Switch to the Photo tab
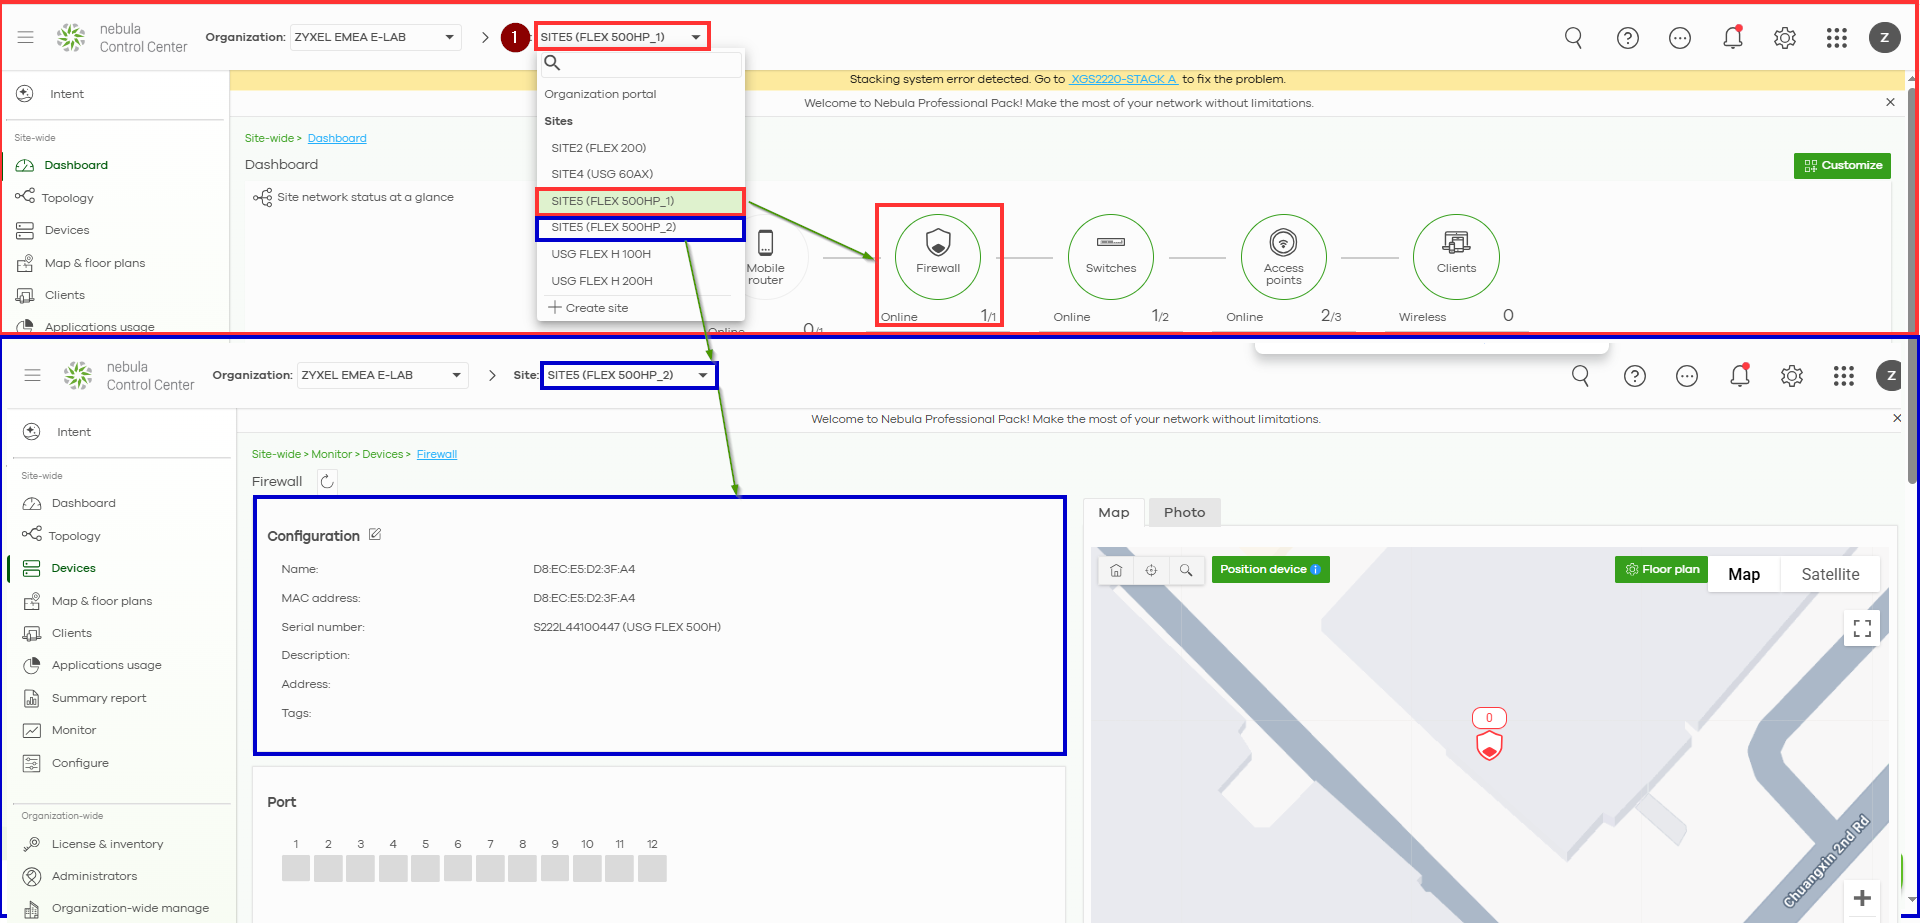This screenshot has width=1920, height=923. pyautogui.click(x=1184, y=512)
